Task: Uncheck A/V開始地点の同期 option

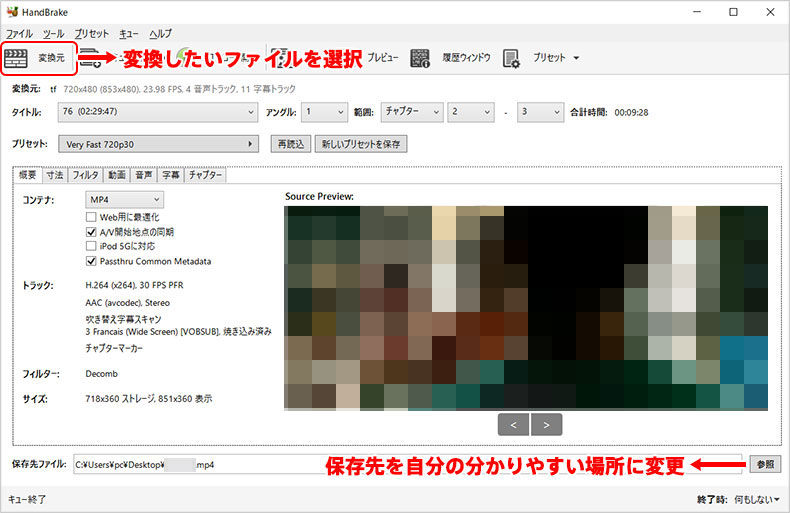Action: point(92,232)
